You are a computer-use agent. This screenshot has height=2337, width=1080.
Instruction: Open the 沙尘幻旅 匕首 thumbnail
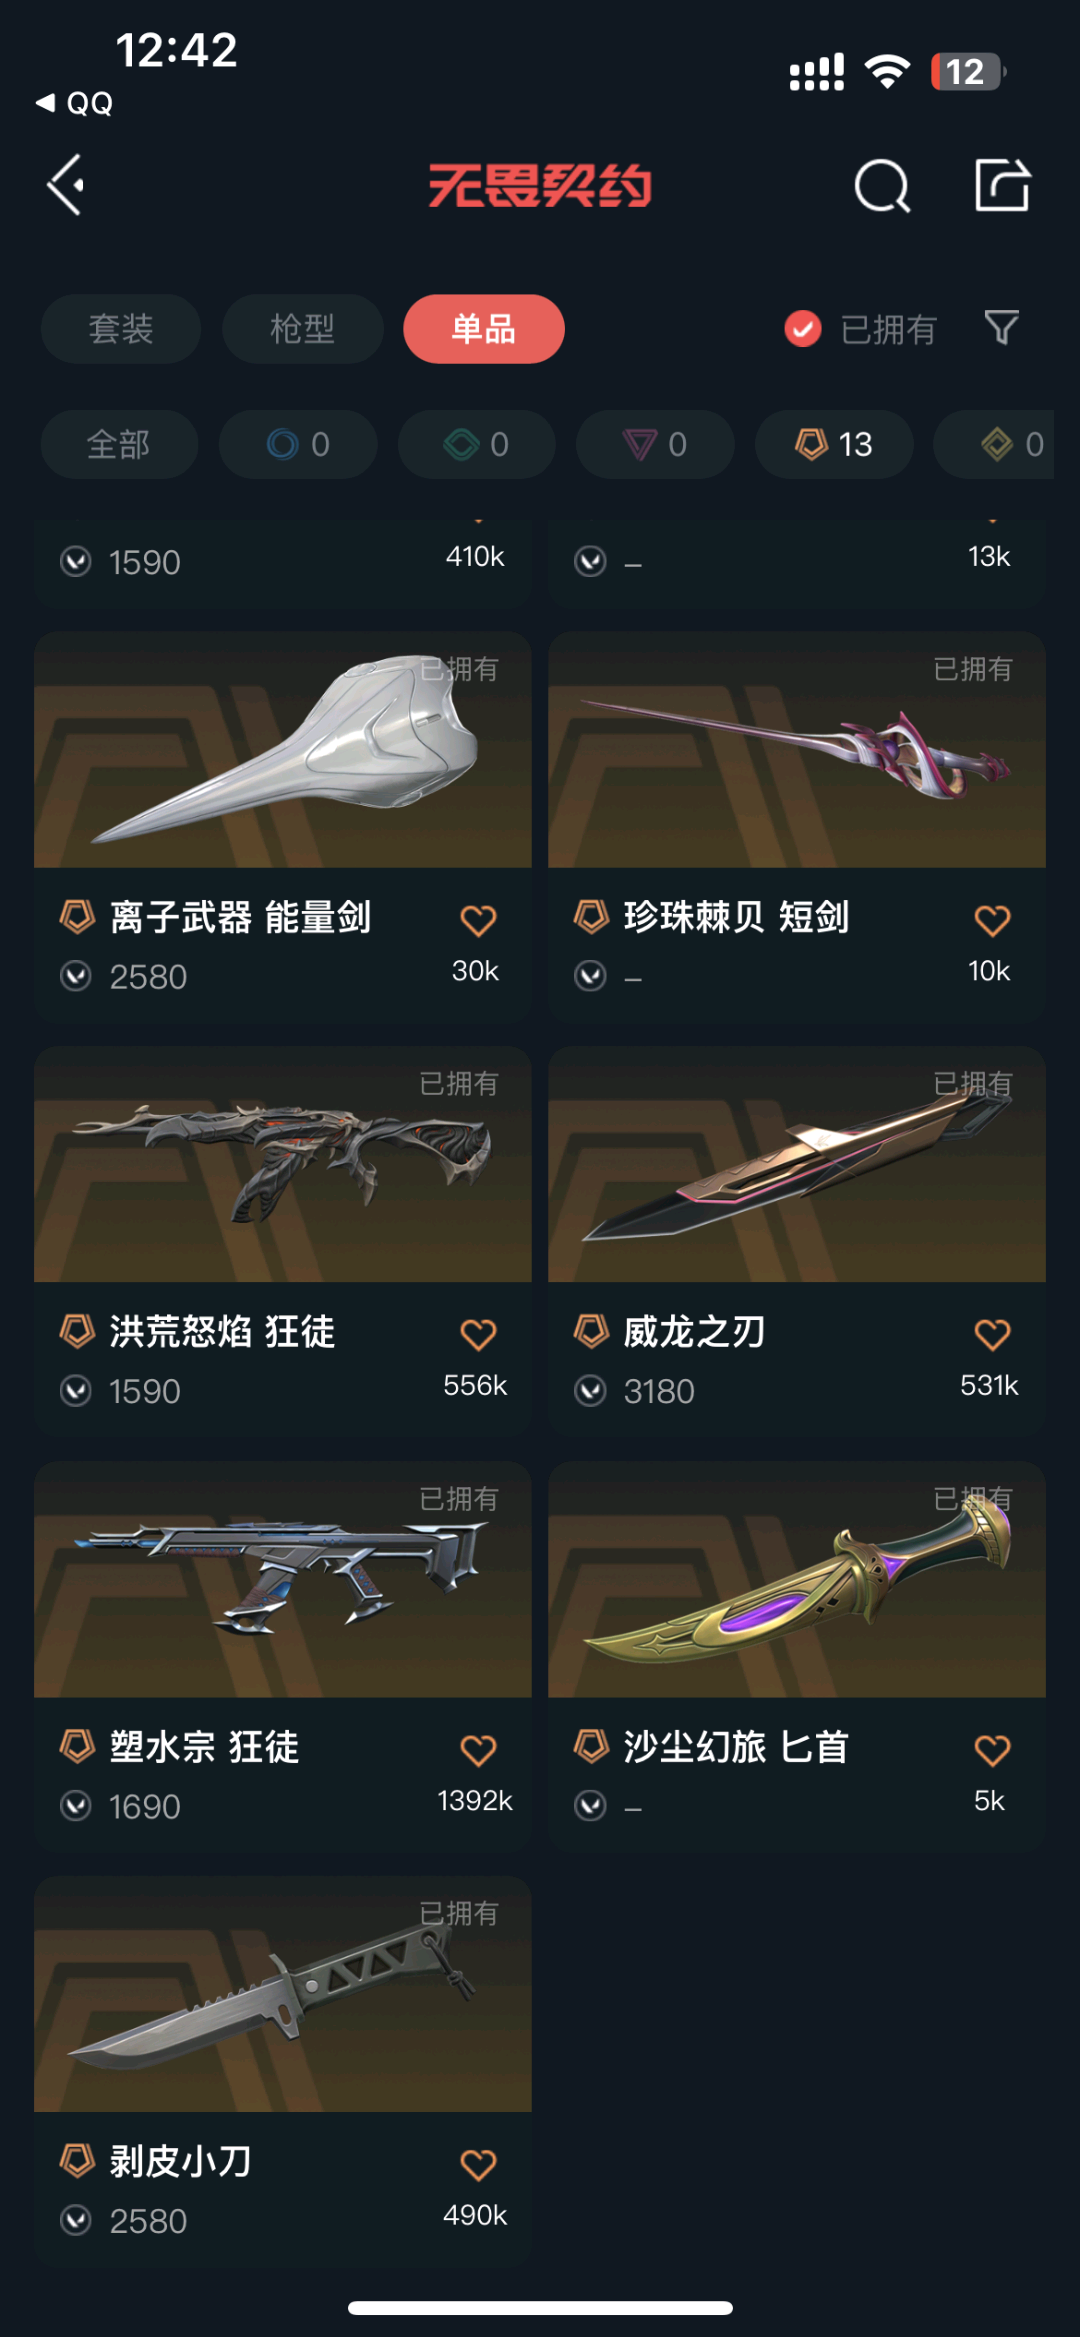pos(797,1579)
